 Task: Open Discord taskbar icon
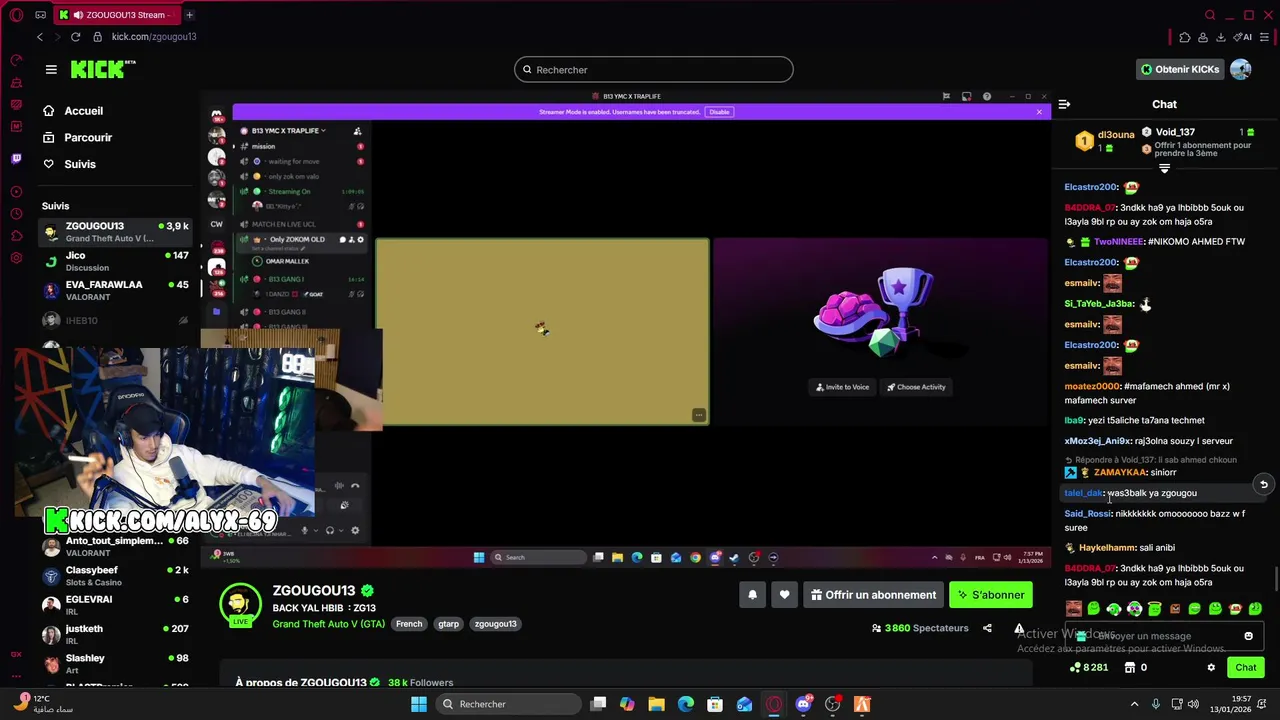coord(803,704)
